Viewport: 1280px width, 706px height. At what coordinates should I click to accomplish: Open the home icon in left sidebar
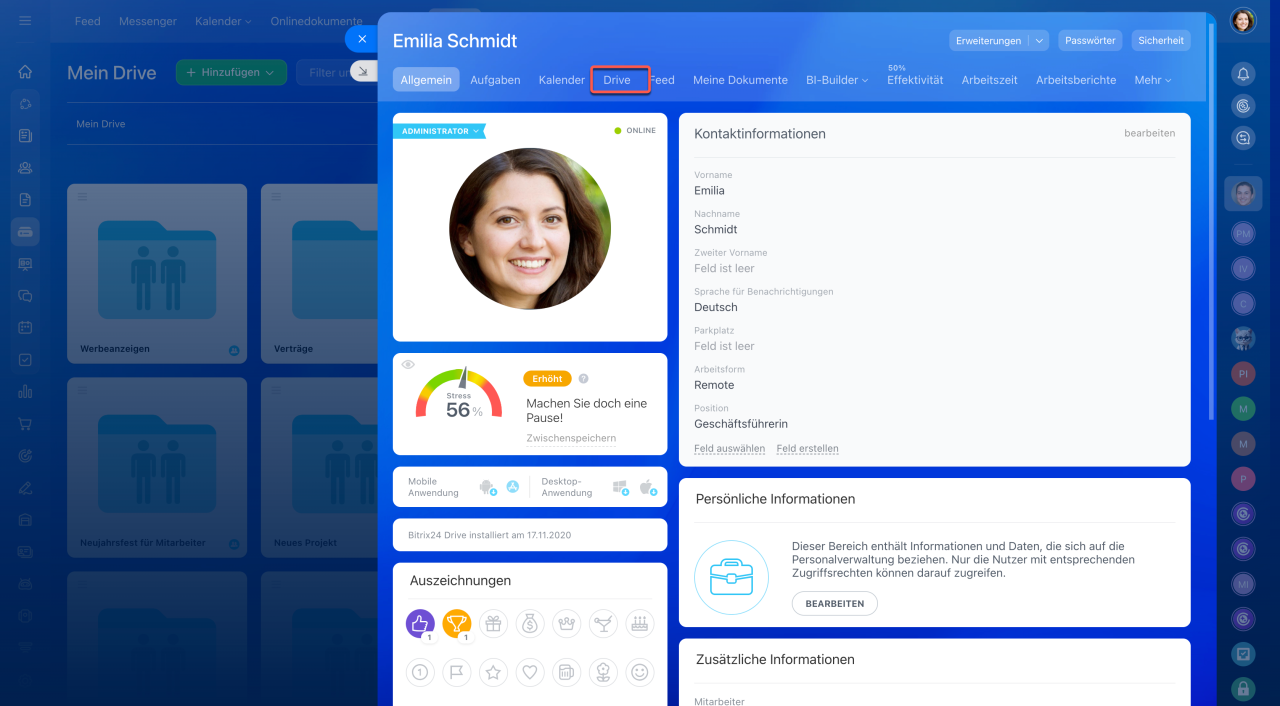[x=25, y=72]
